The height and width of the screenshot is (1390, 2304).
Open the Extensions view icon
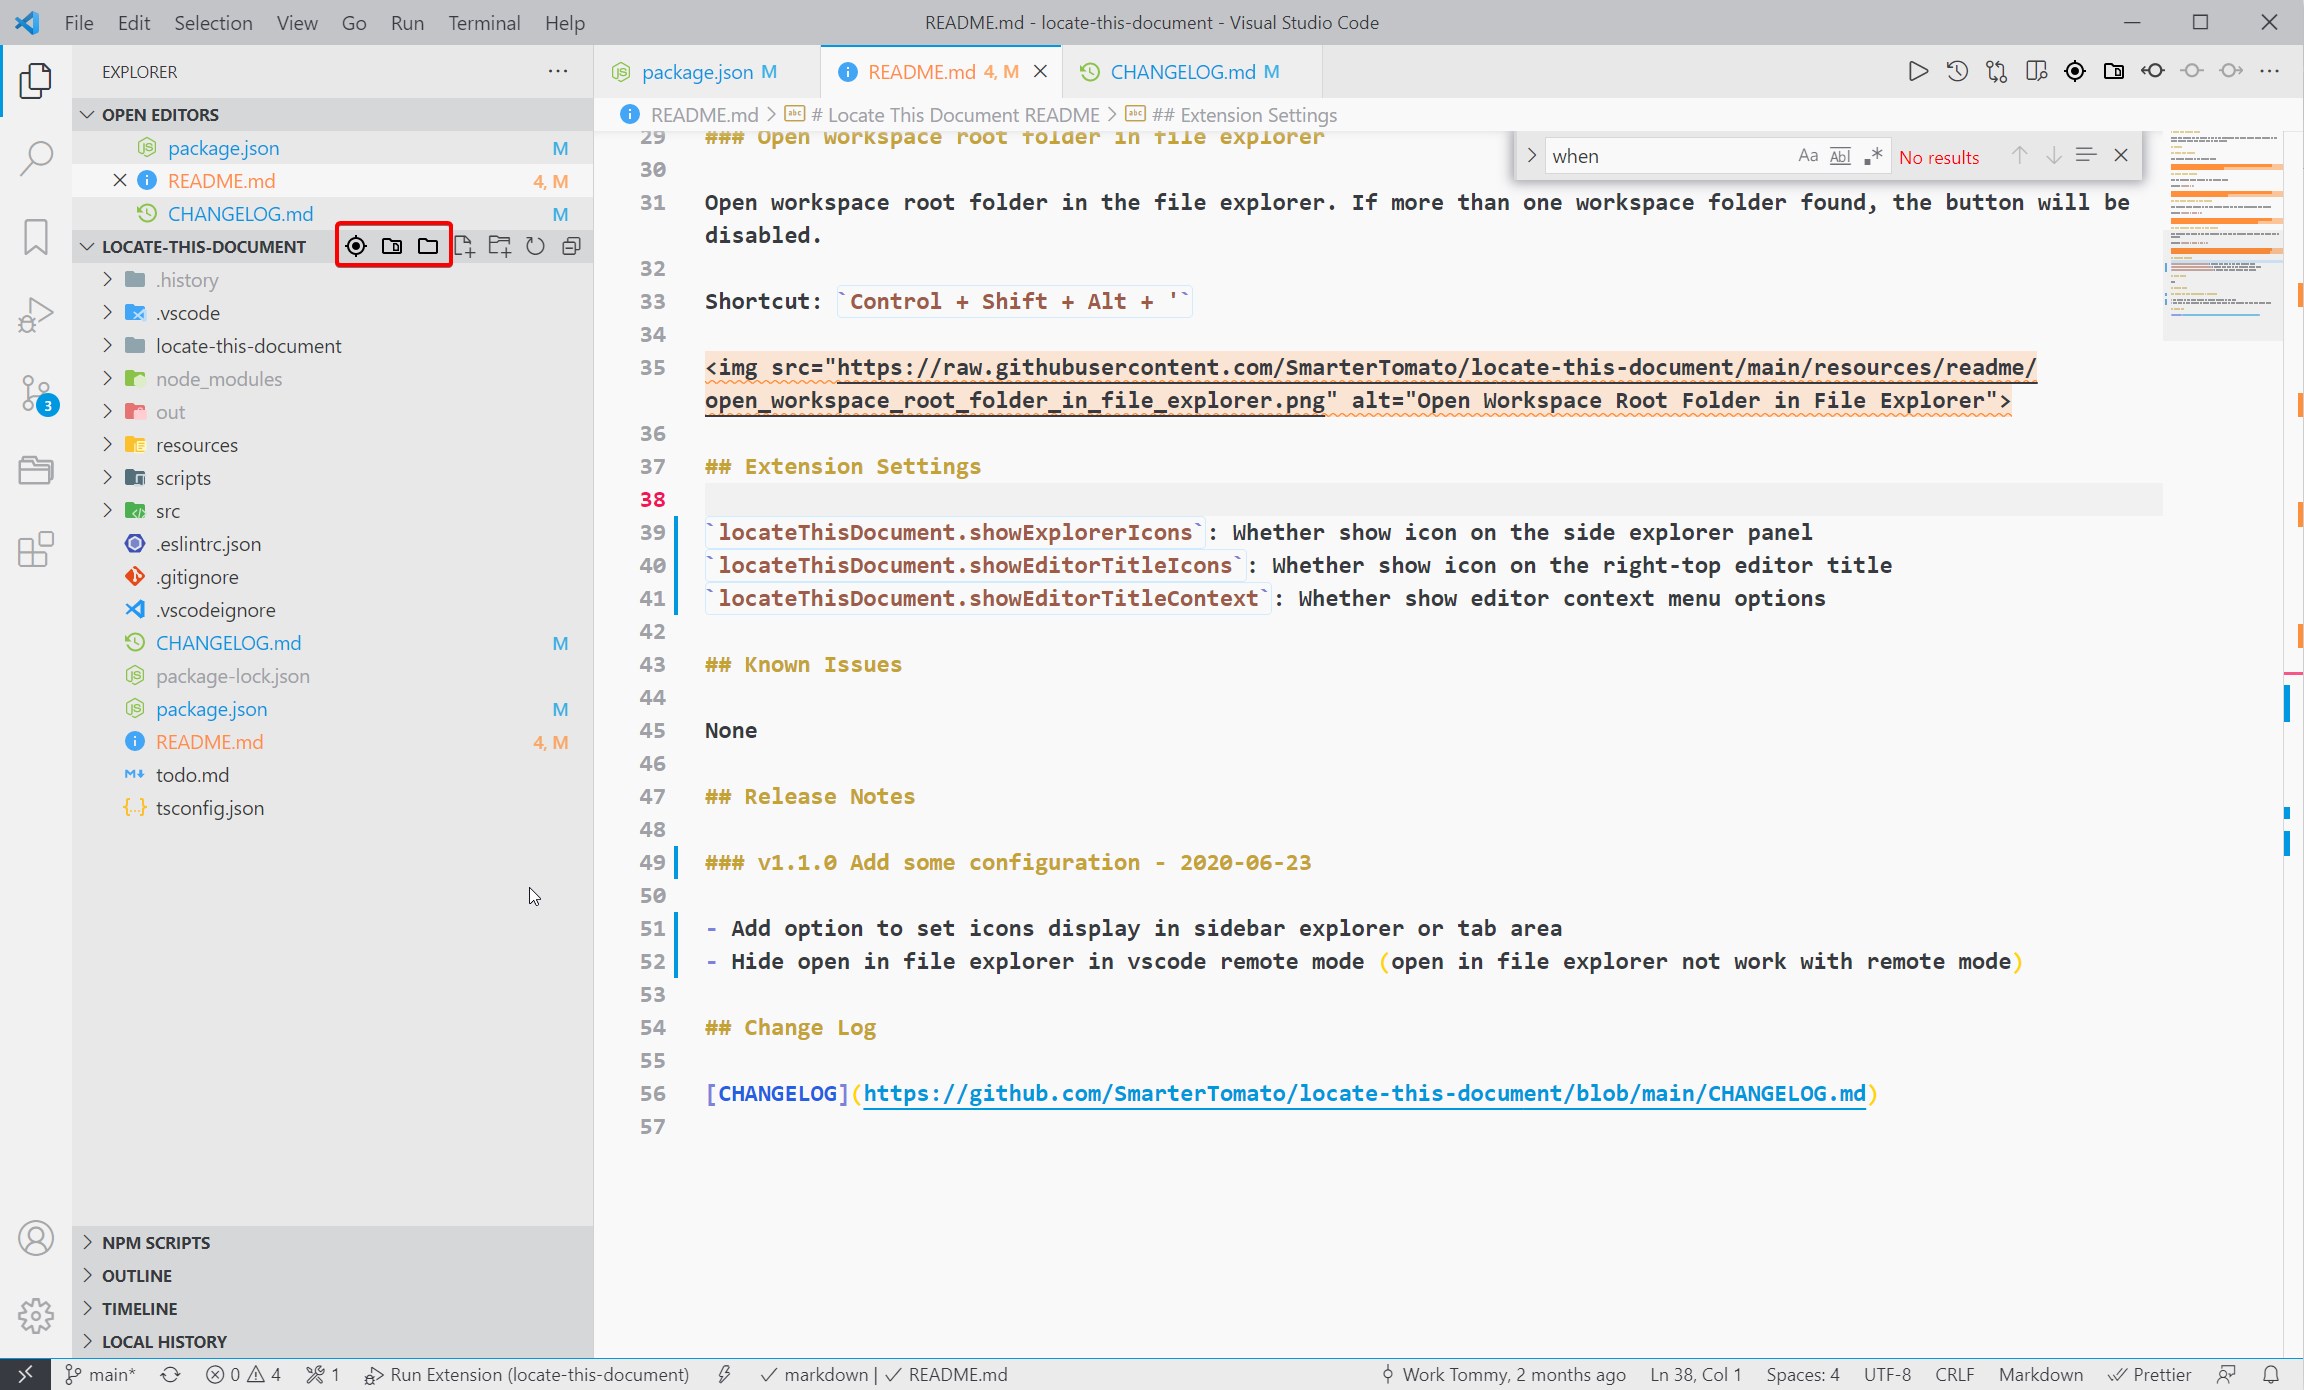pyautogui.click(x=36, y=549)
